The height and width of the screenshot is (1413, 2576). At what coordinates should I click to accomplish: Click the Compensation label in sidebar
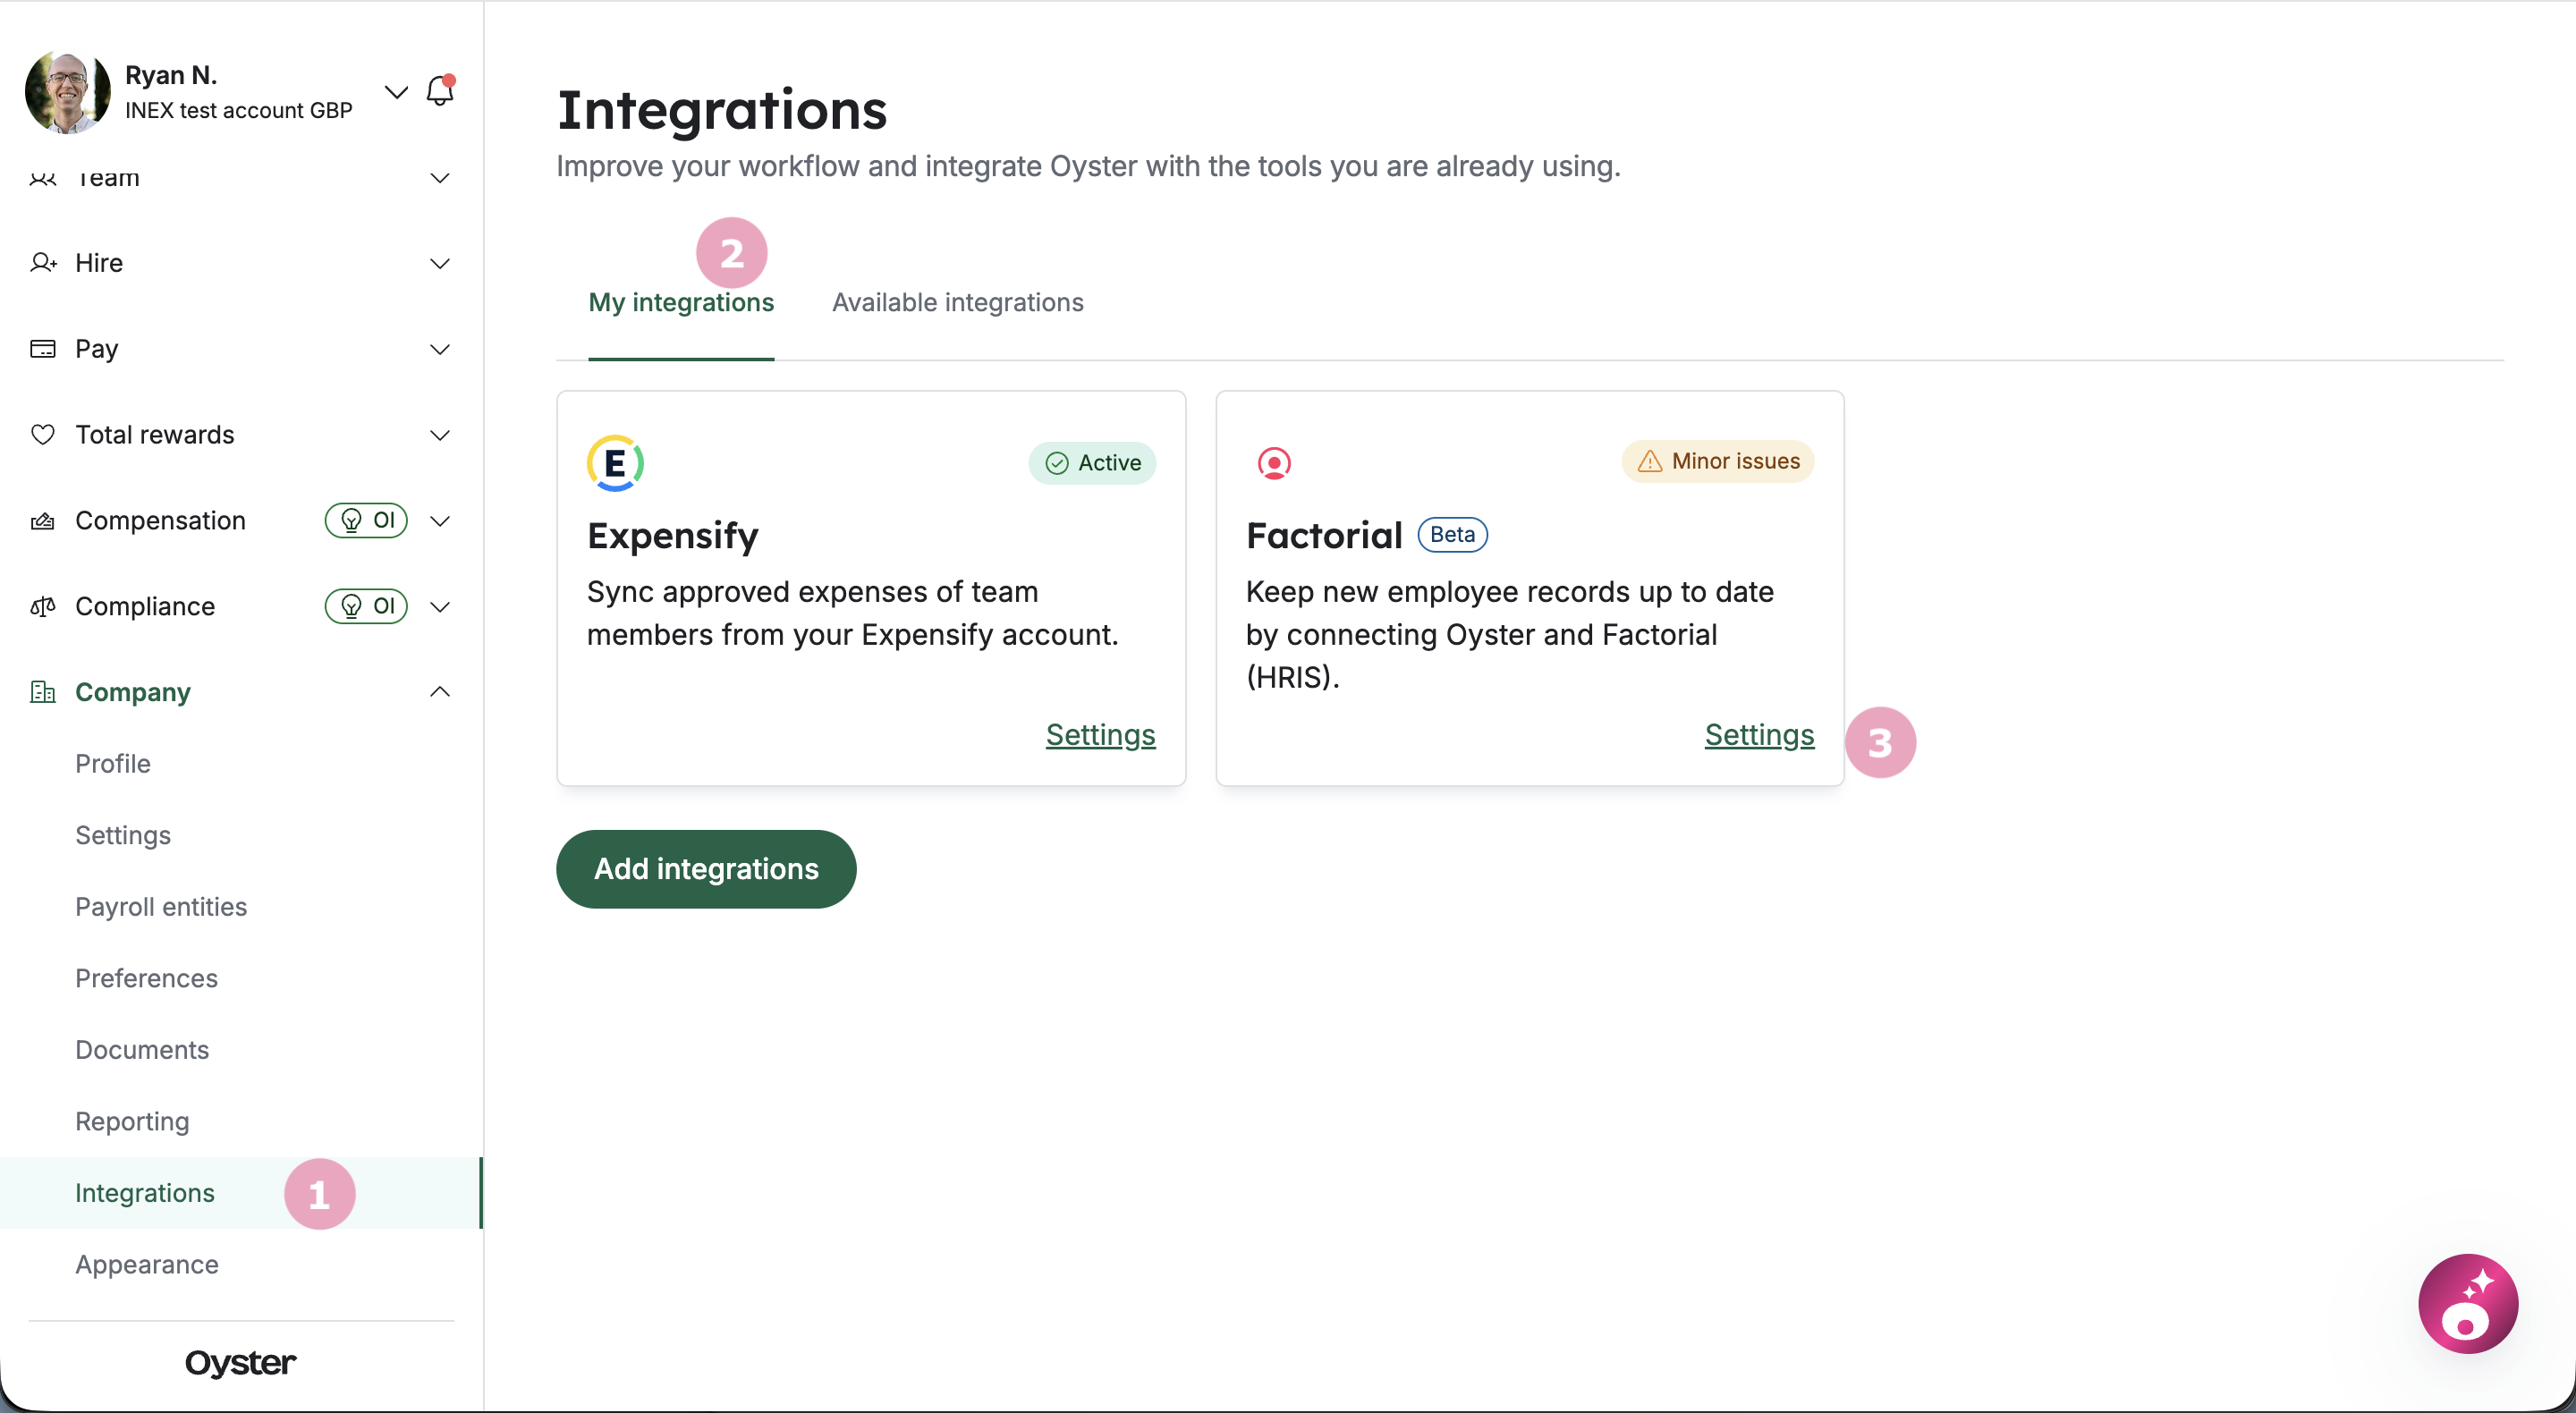pyautogui.click(x=160, y=521)
